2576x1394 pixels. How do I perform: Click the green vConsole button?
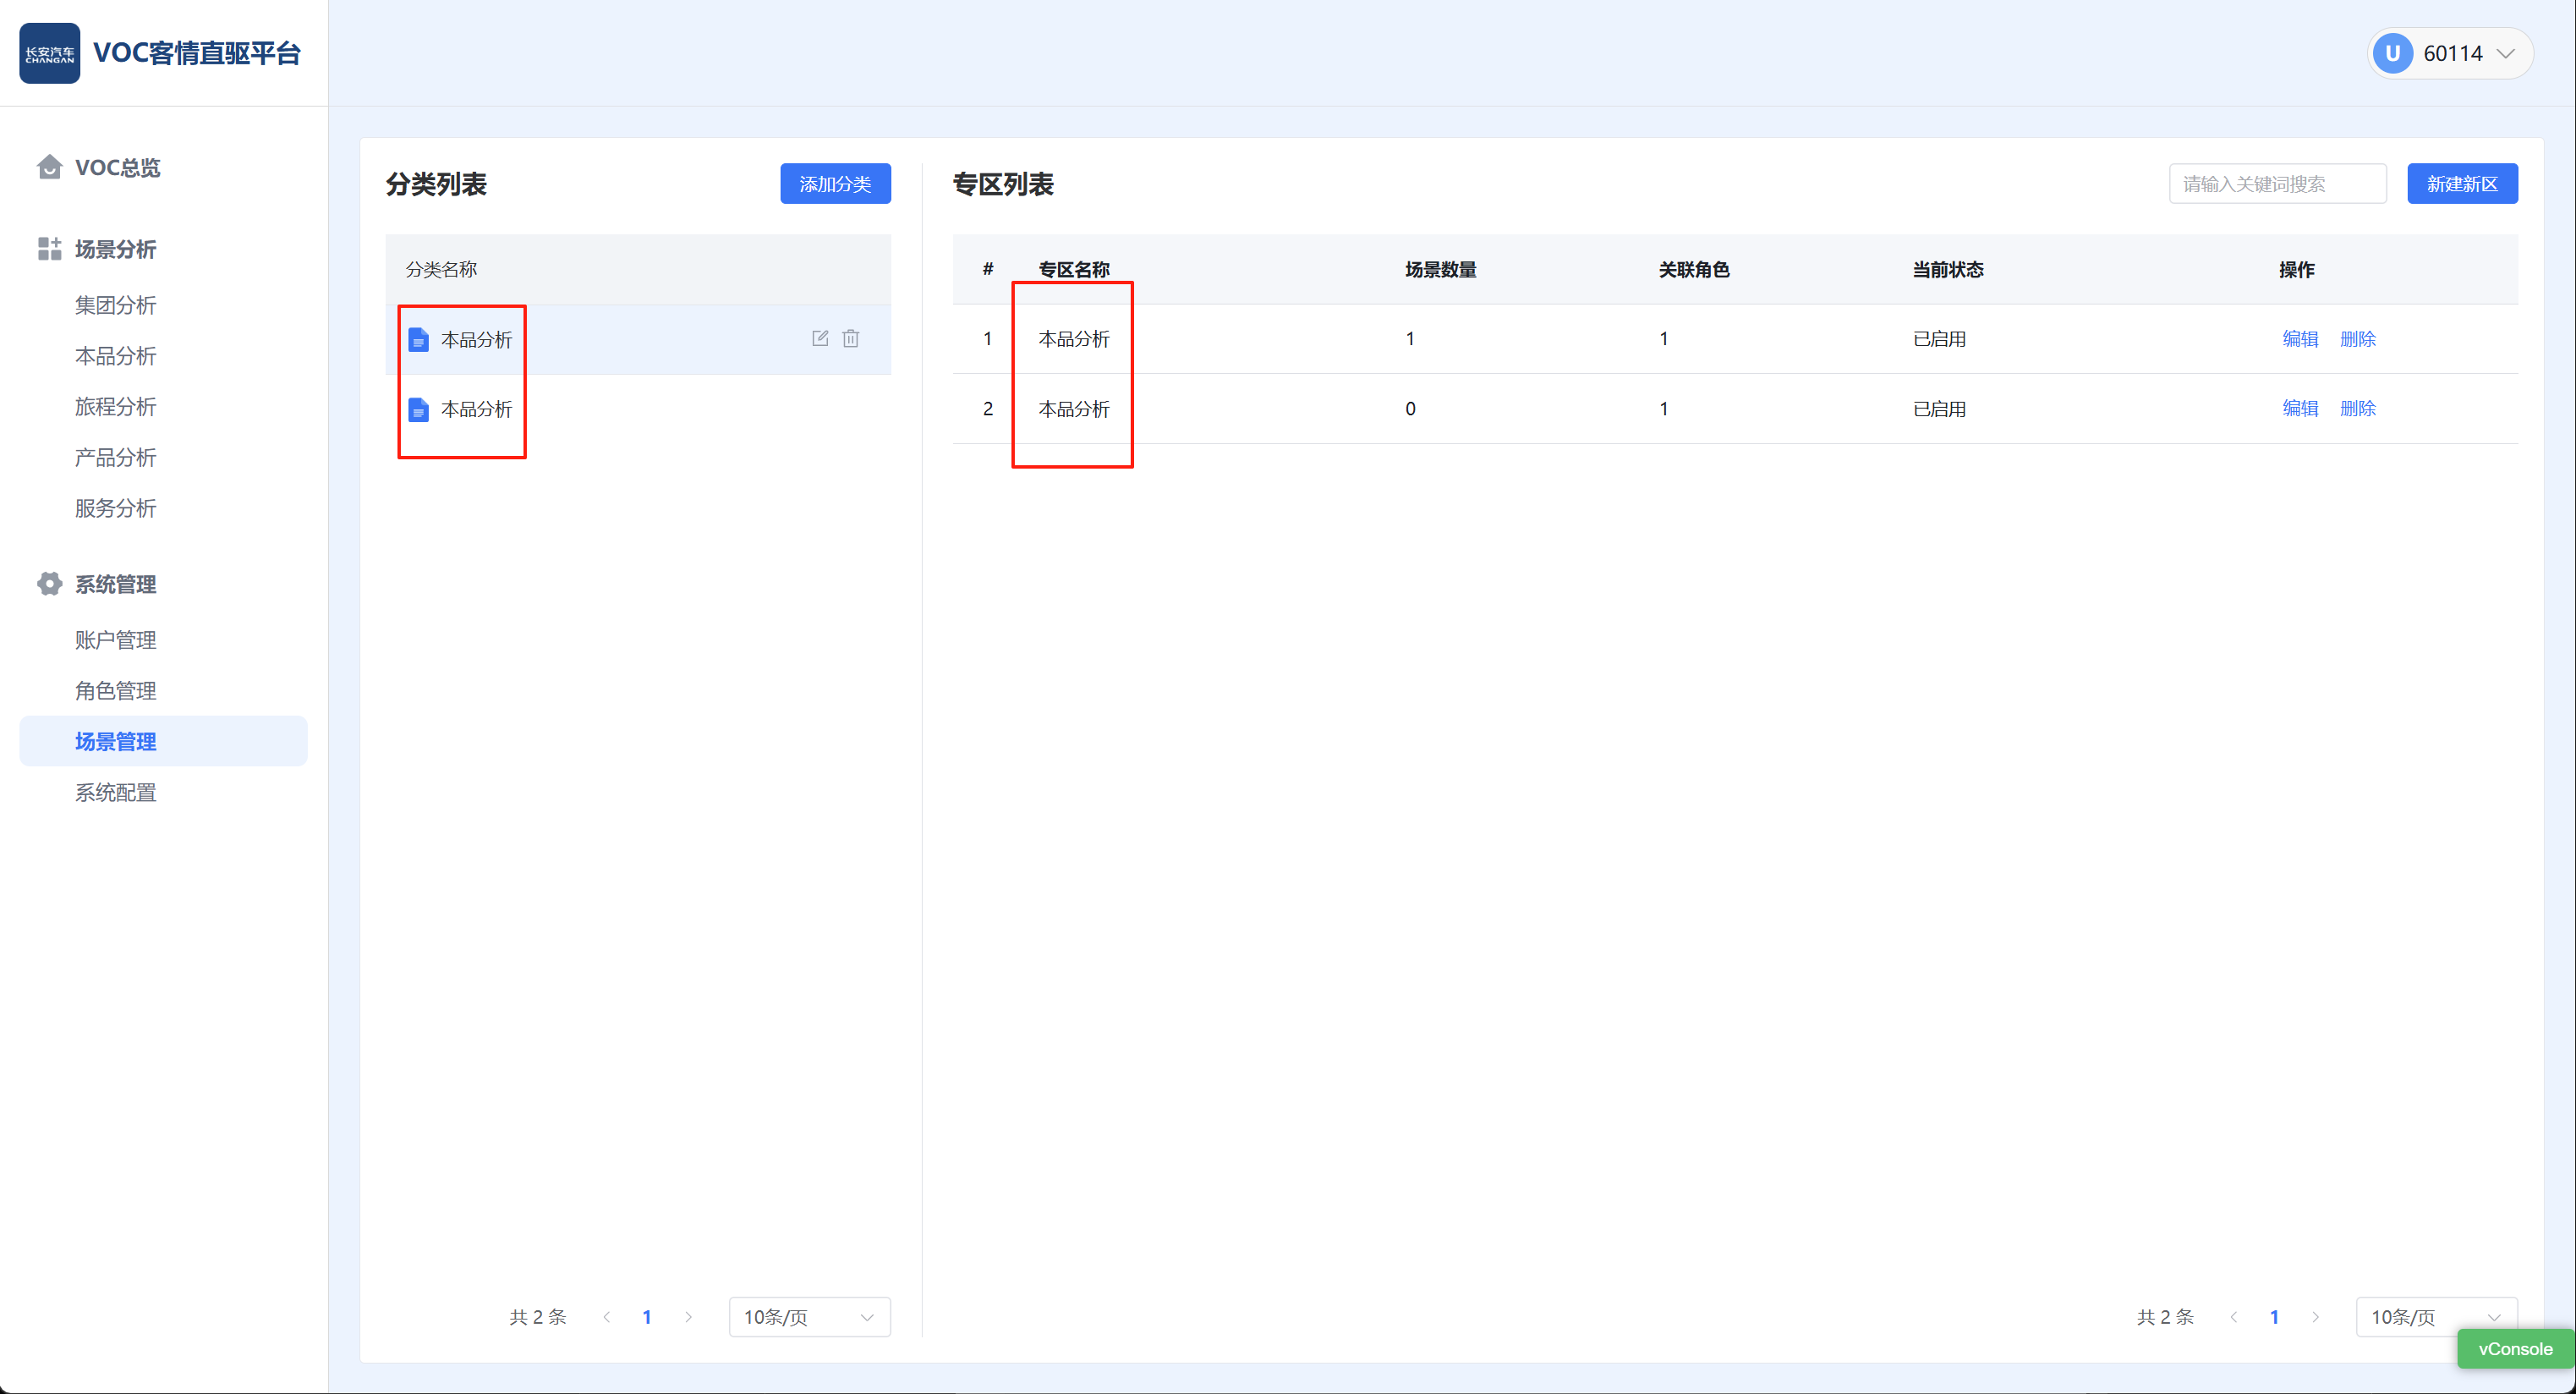tap(2515, 1349)
